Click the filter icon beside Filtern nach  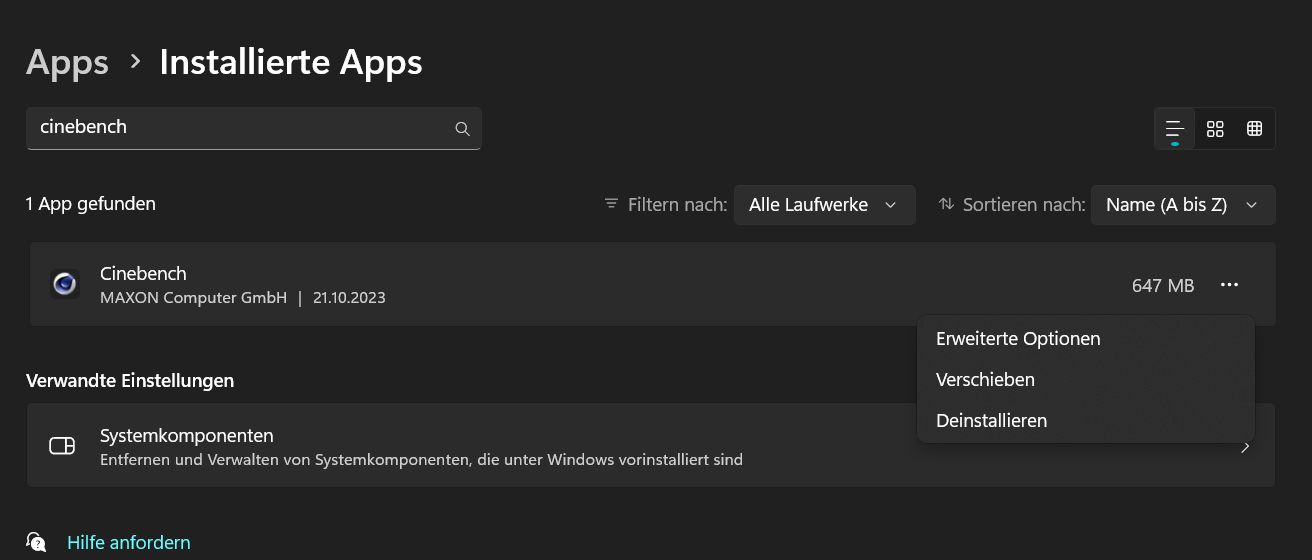(611, 204)
